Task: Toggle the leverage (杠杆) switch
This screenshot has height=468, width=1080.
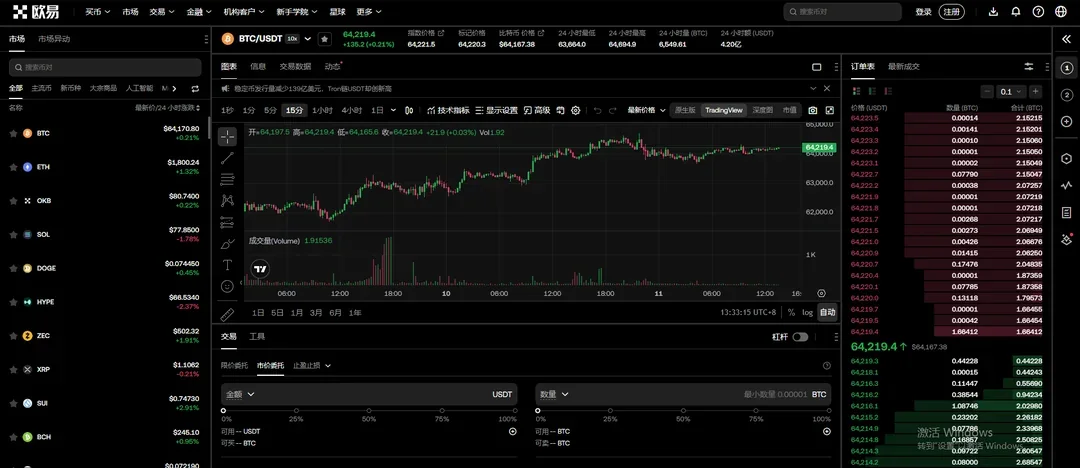Action: [x=800, y=337]
